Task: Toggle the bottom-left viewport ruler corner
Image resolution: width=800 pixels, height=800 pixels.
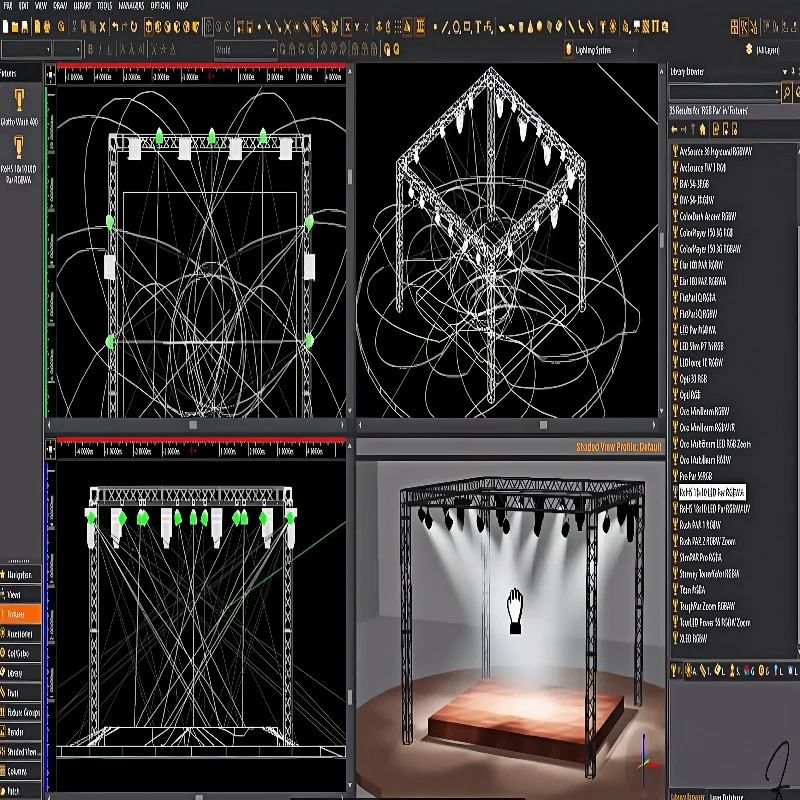Action: pyautogui.click(x=51, y=450)
